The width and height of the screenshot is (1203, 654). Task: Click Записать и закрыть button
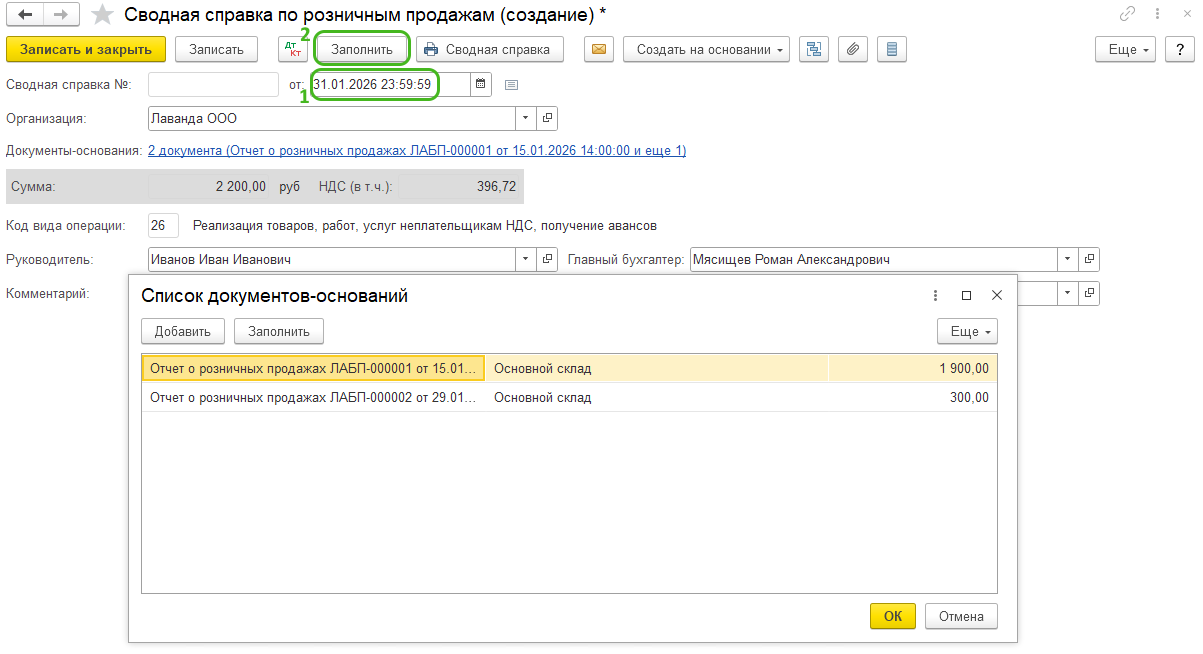86,49
